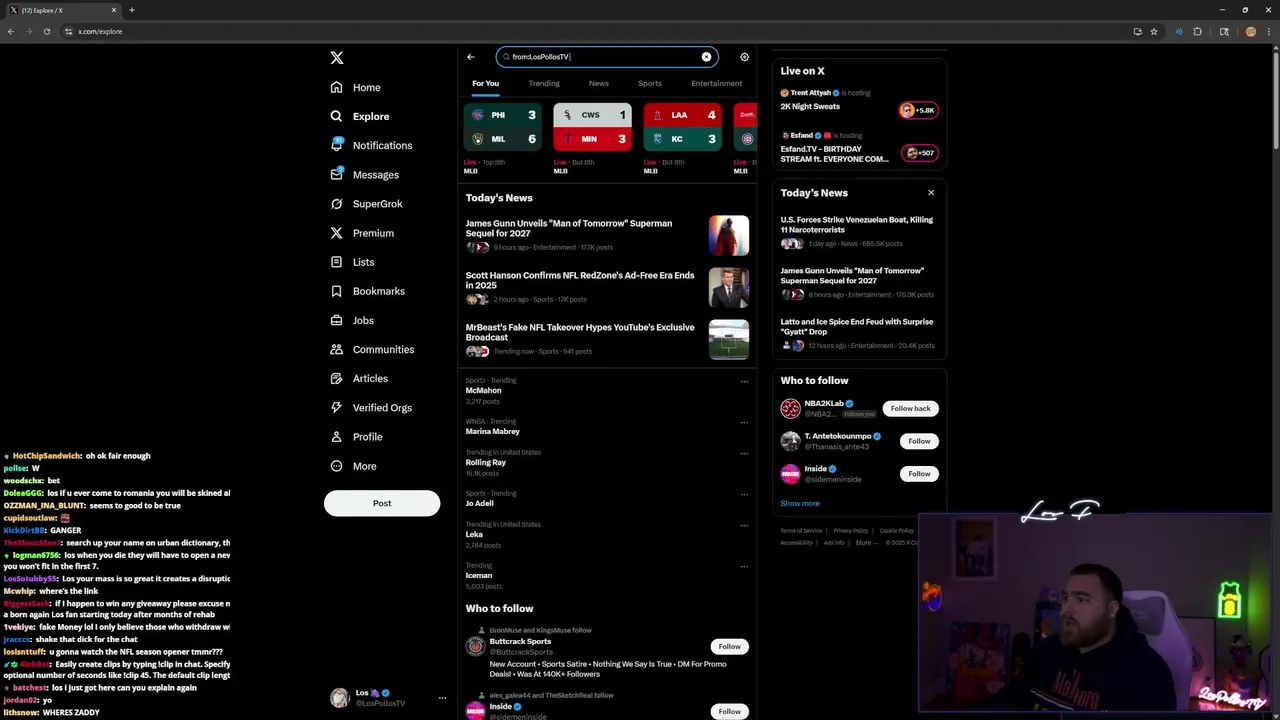Click the X logo in sidebar
The width and height of the screenshot is (1280, 720).
tap(337, 58)
